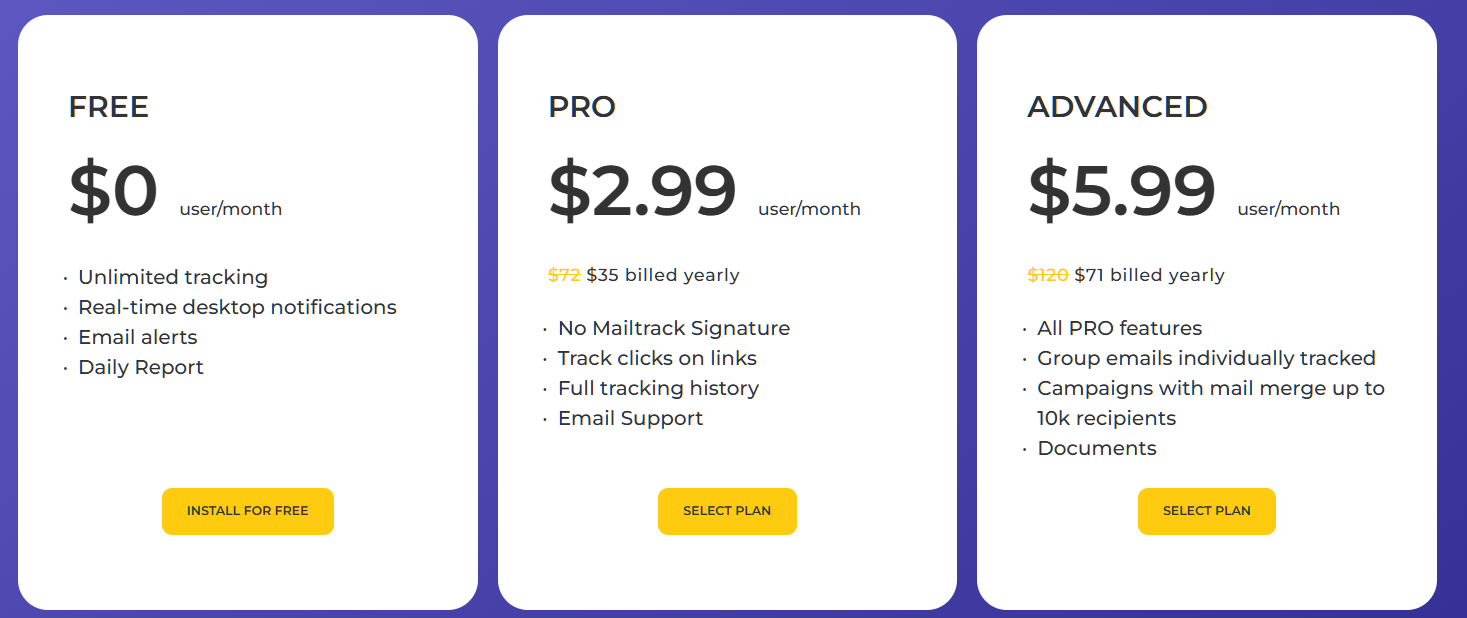Click Real-time desktop notifications feature
The width and height of the screenshot is (1467, 618).
click(237, 307)
